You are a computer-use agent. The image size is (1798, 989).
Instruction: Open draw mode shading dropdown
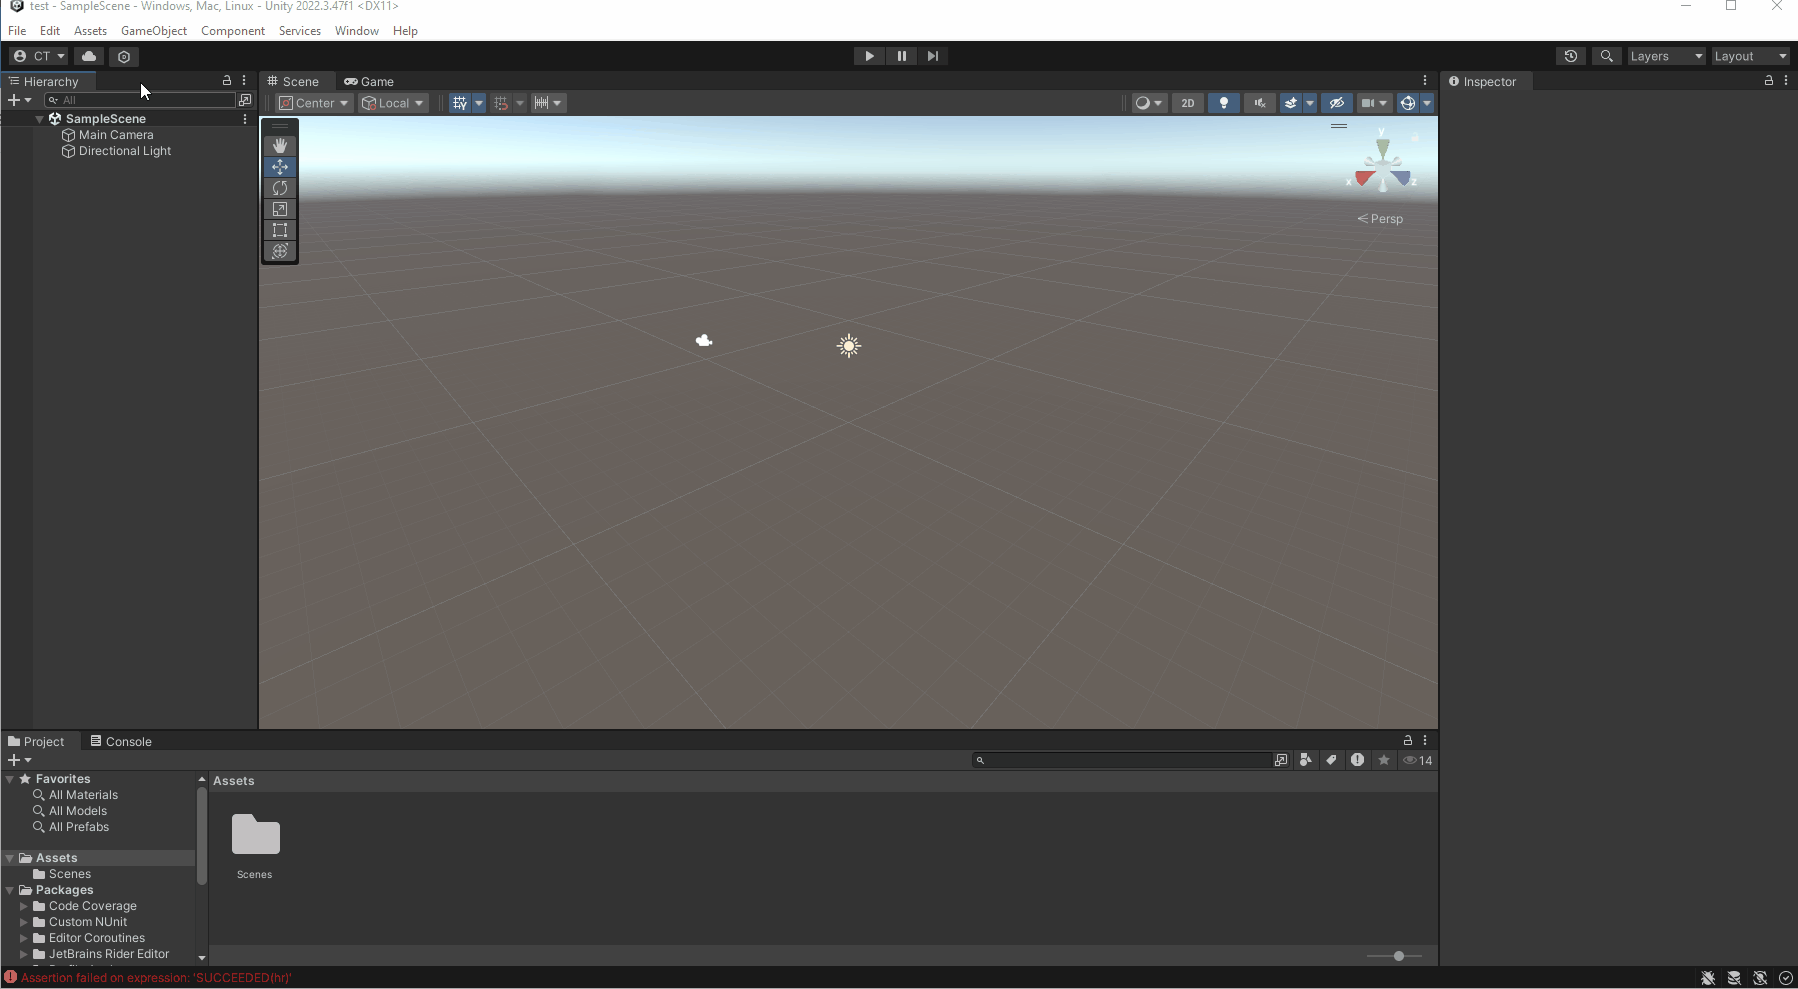coord(1149,103)
